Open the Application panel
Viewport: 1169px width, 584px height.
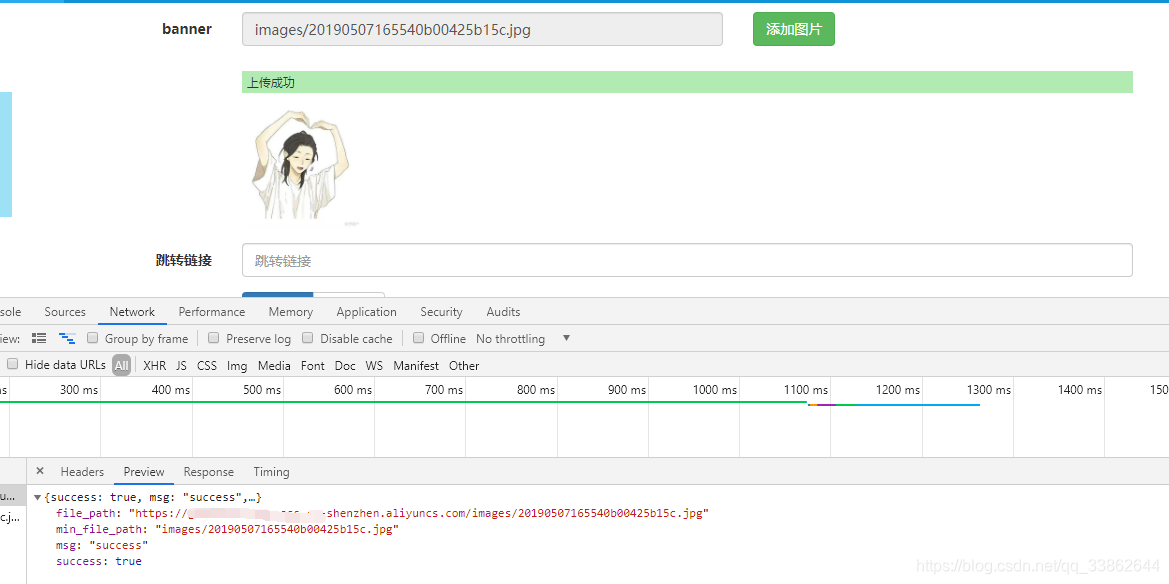click(x=366, y=311)
